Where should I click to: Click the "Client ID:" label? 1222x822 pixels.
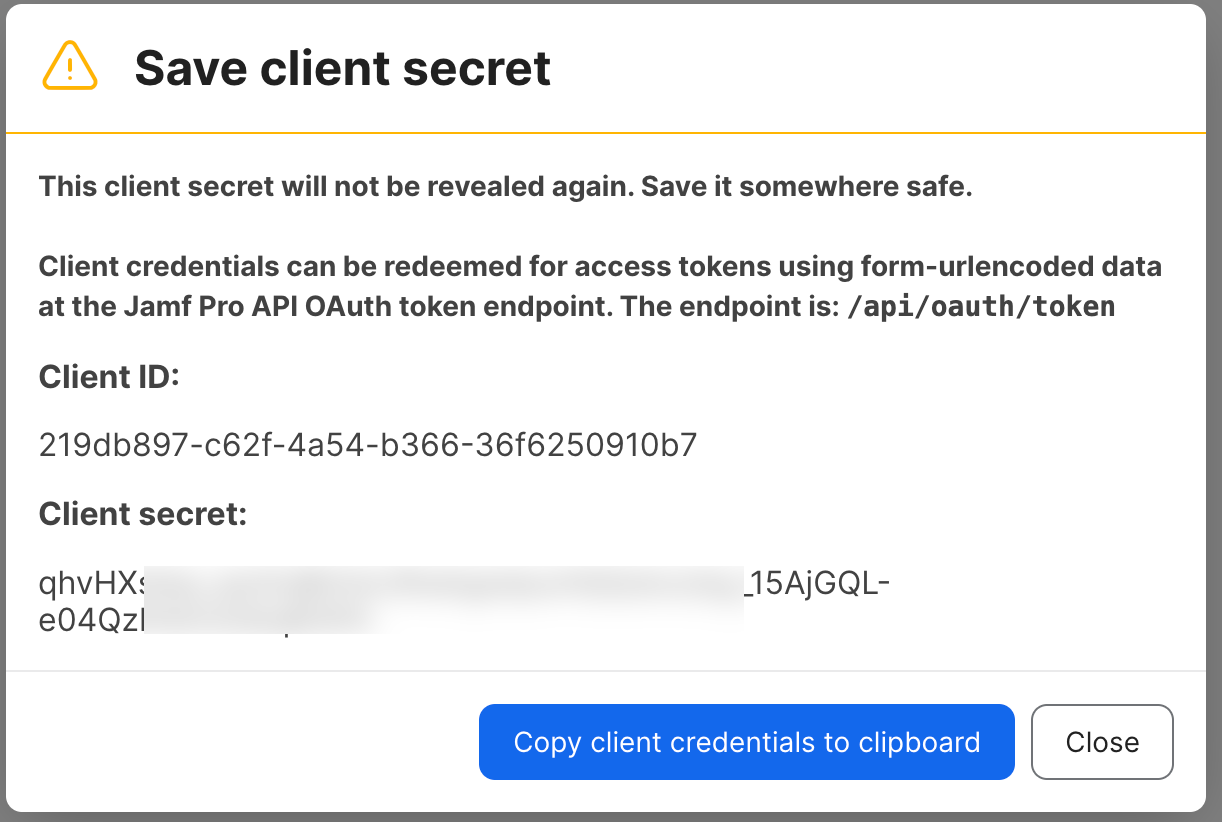108,377
